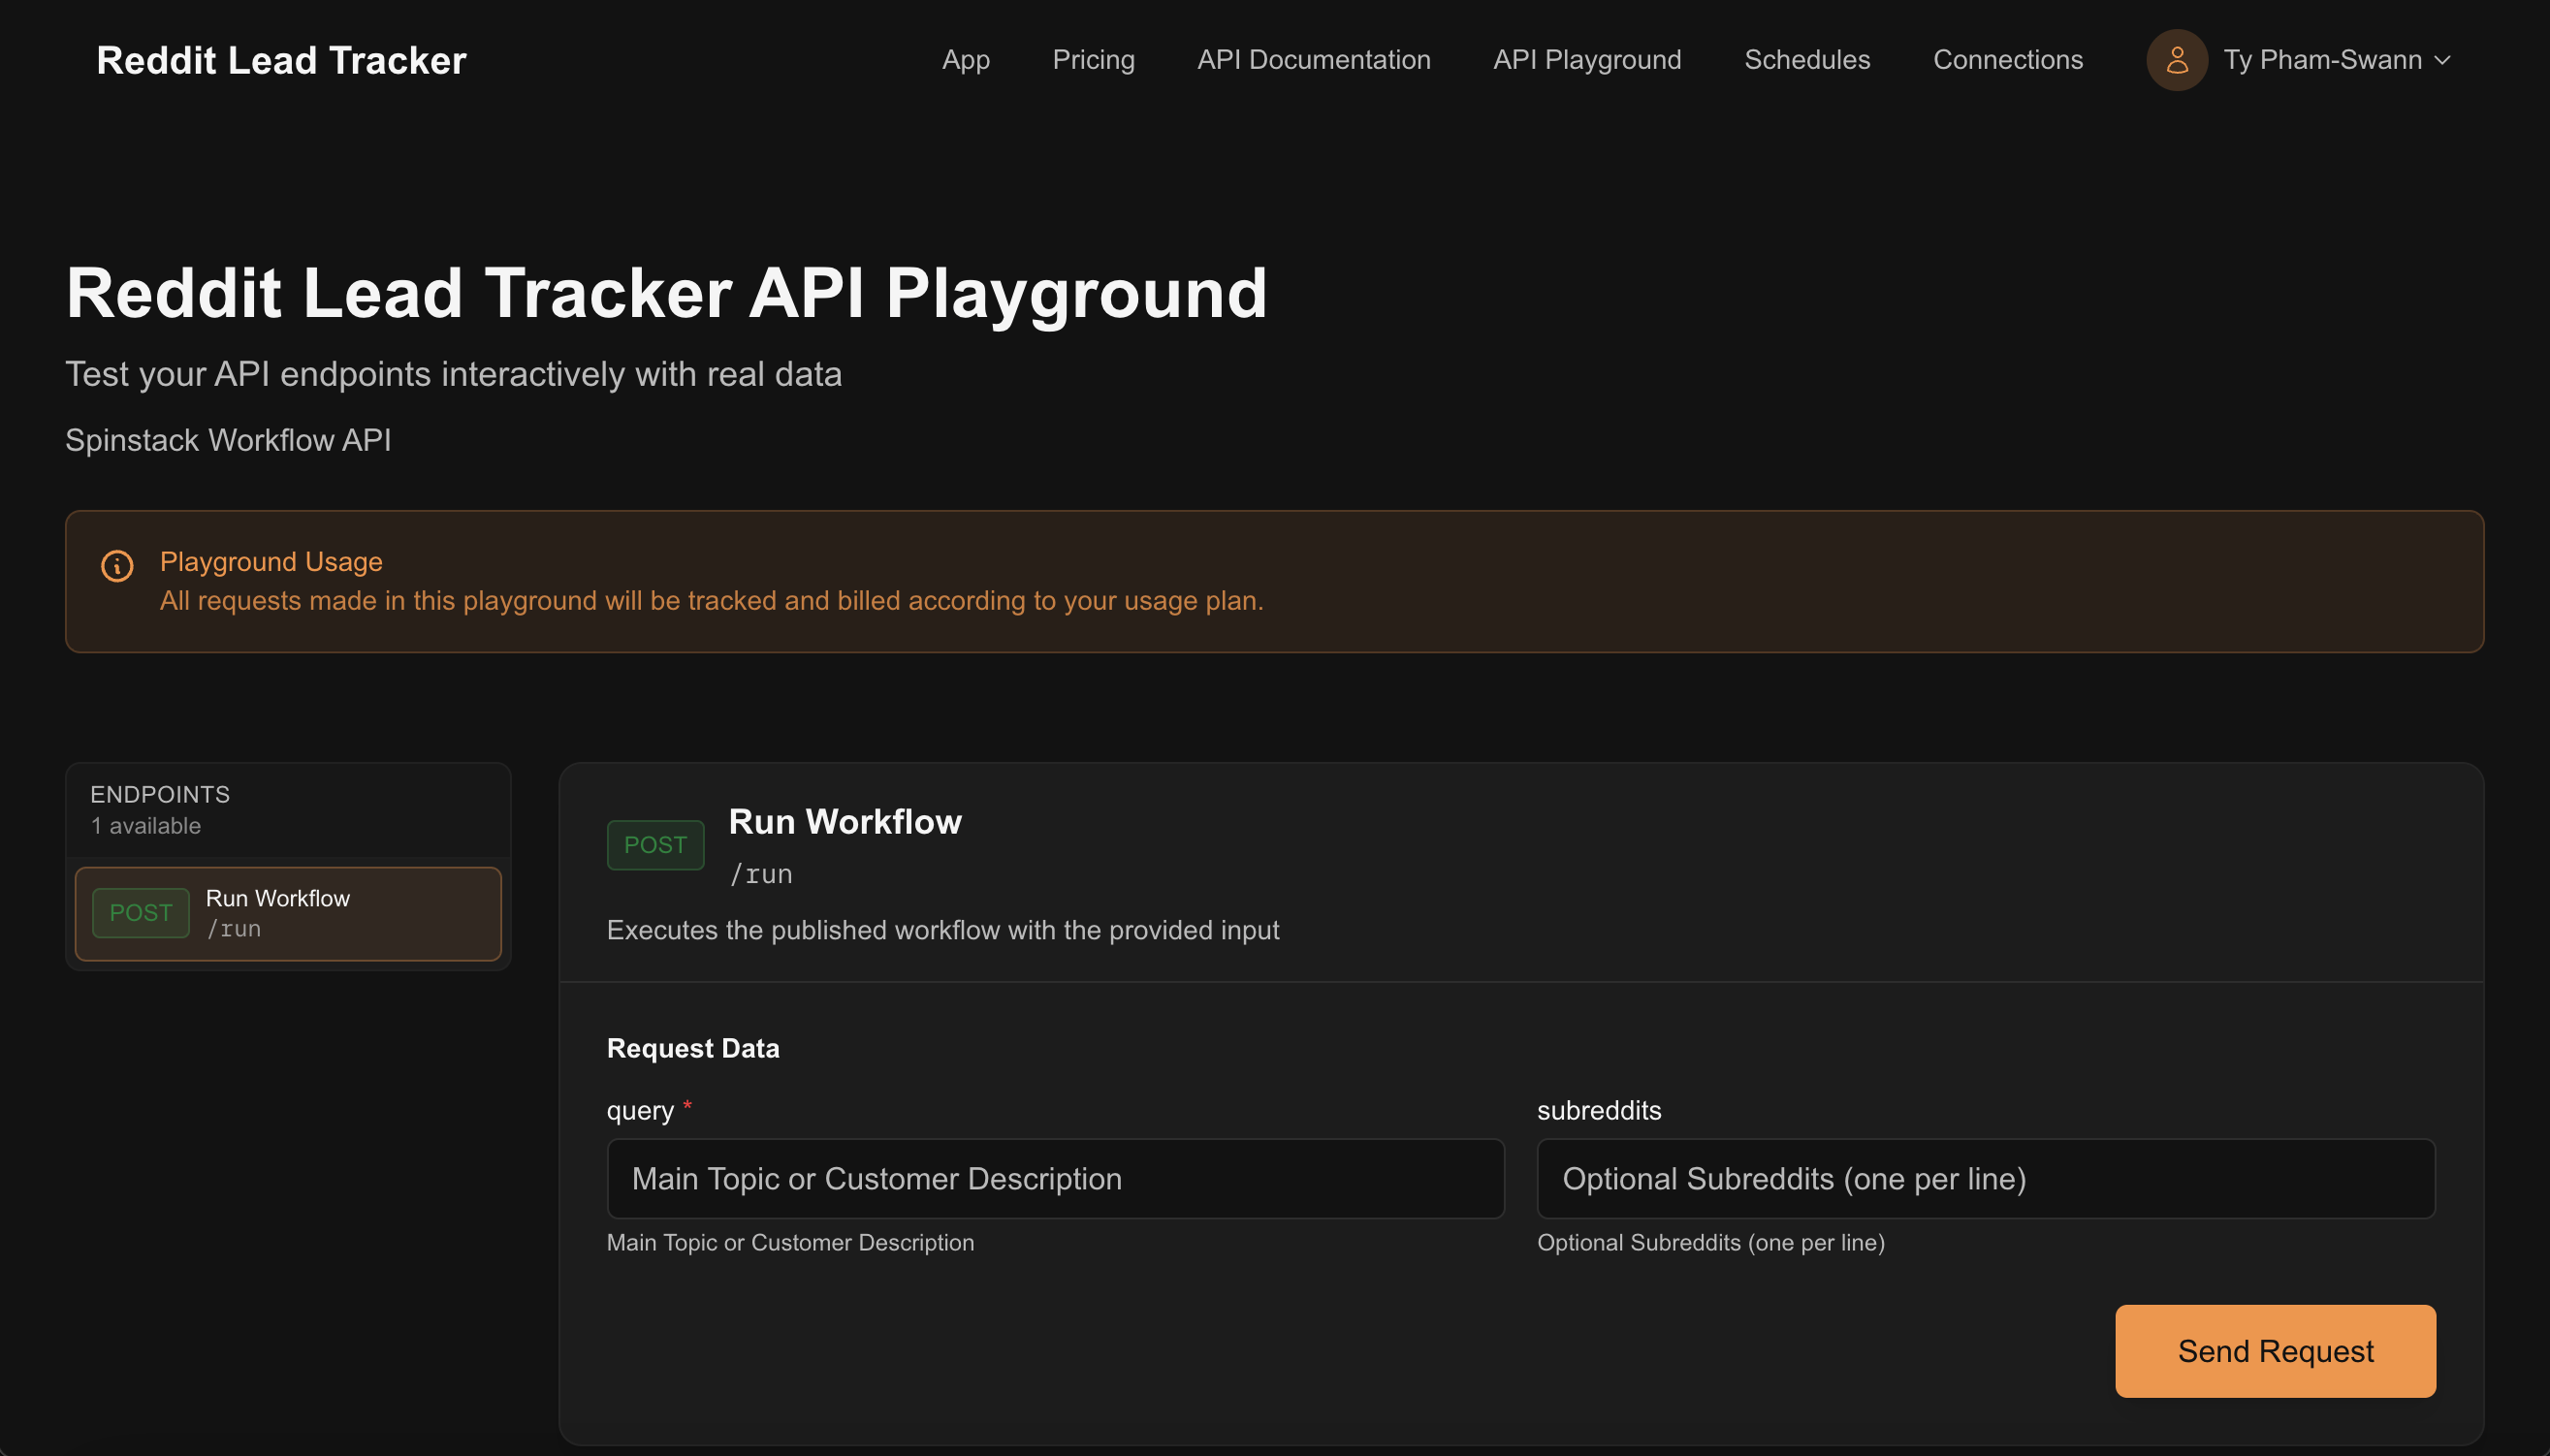Go to the Connections page
The width and height of the screenshot is (2550, 1456).
click(2007, 59)
